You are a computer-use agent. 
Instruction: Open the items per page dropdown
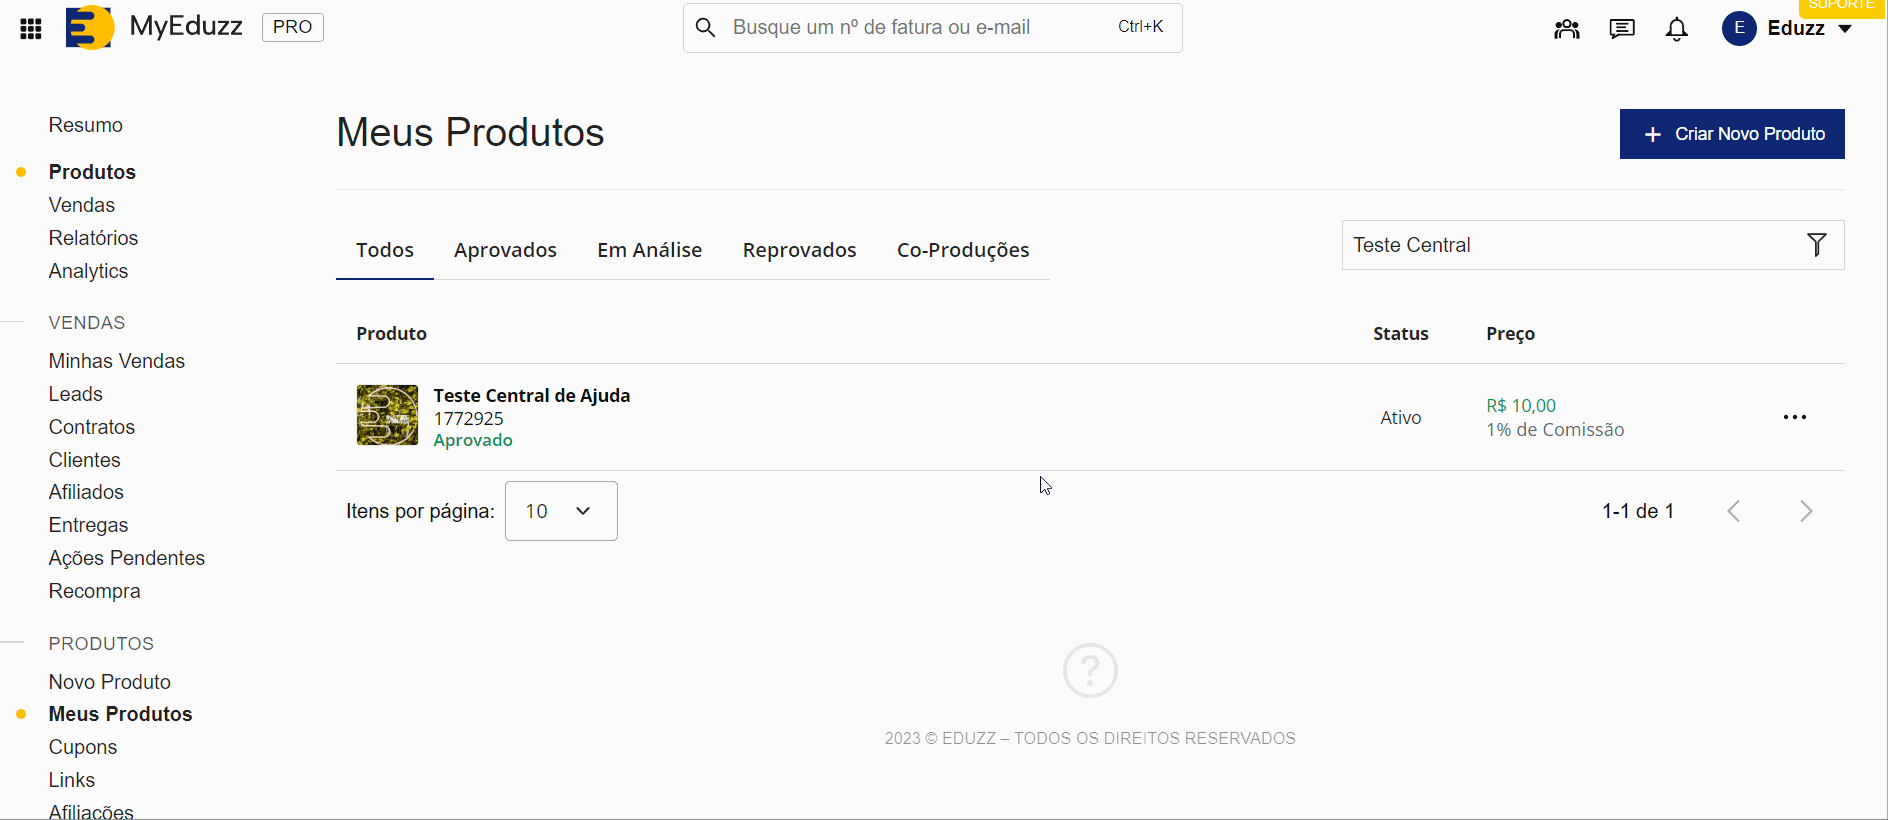tap(560, 511)
